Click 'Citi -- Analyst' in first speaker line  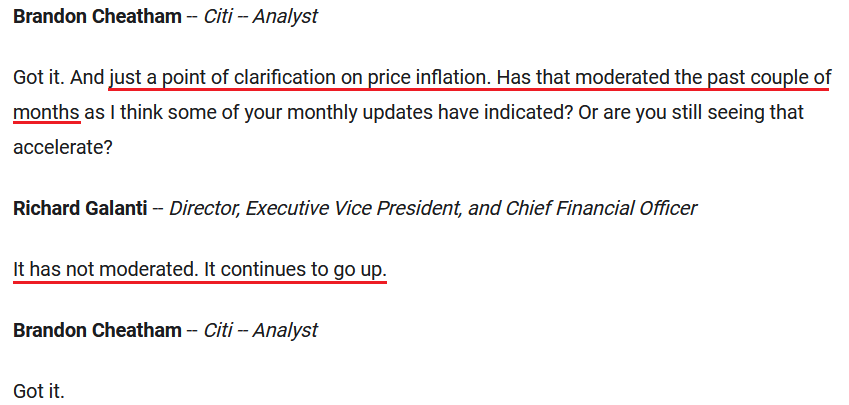click(261, 16)
